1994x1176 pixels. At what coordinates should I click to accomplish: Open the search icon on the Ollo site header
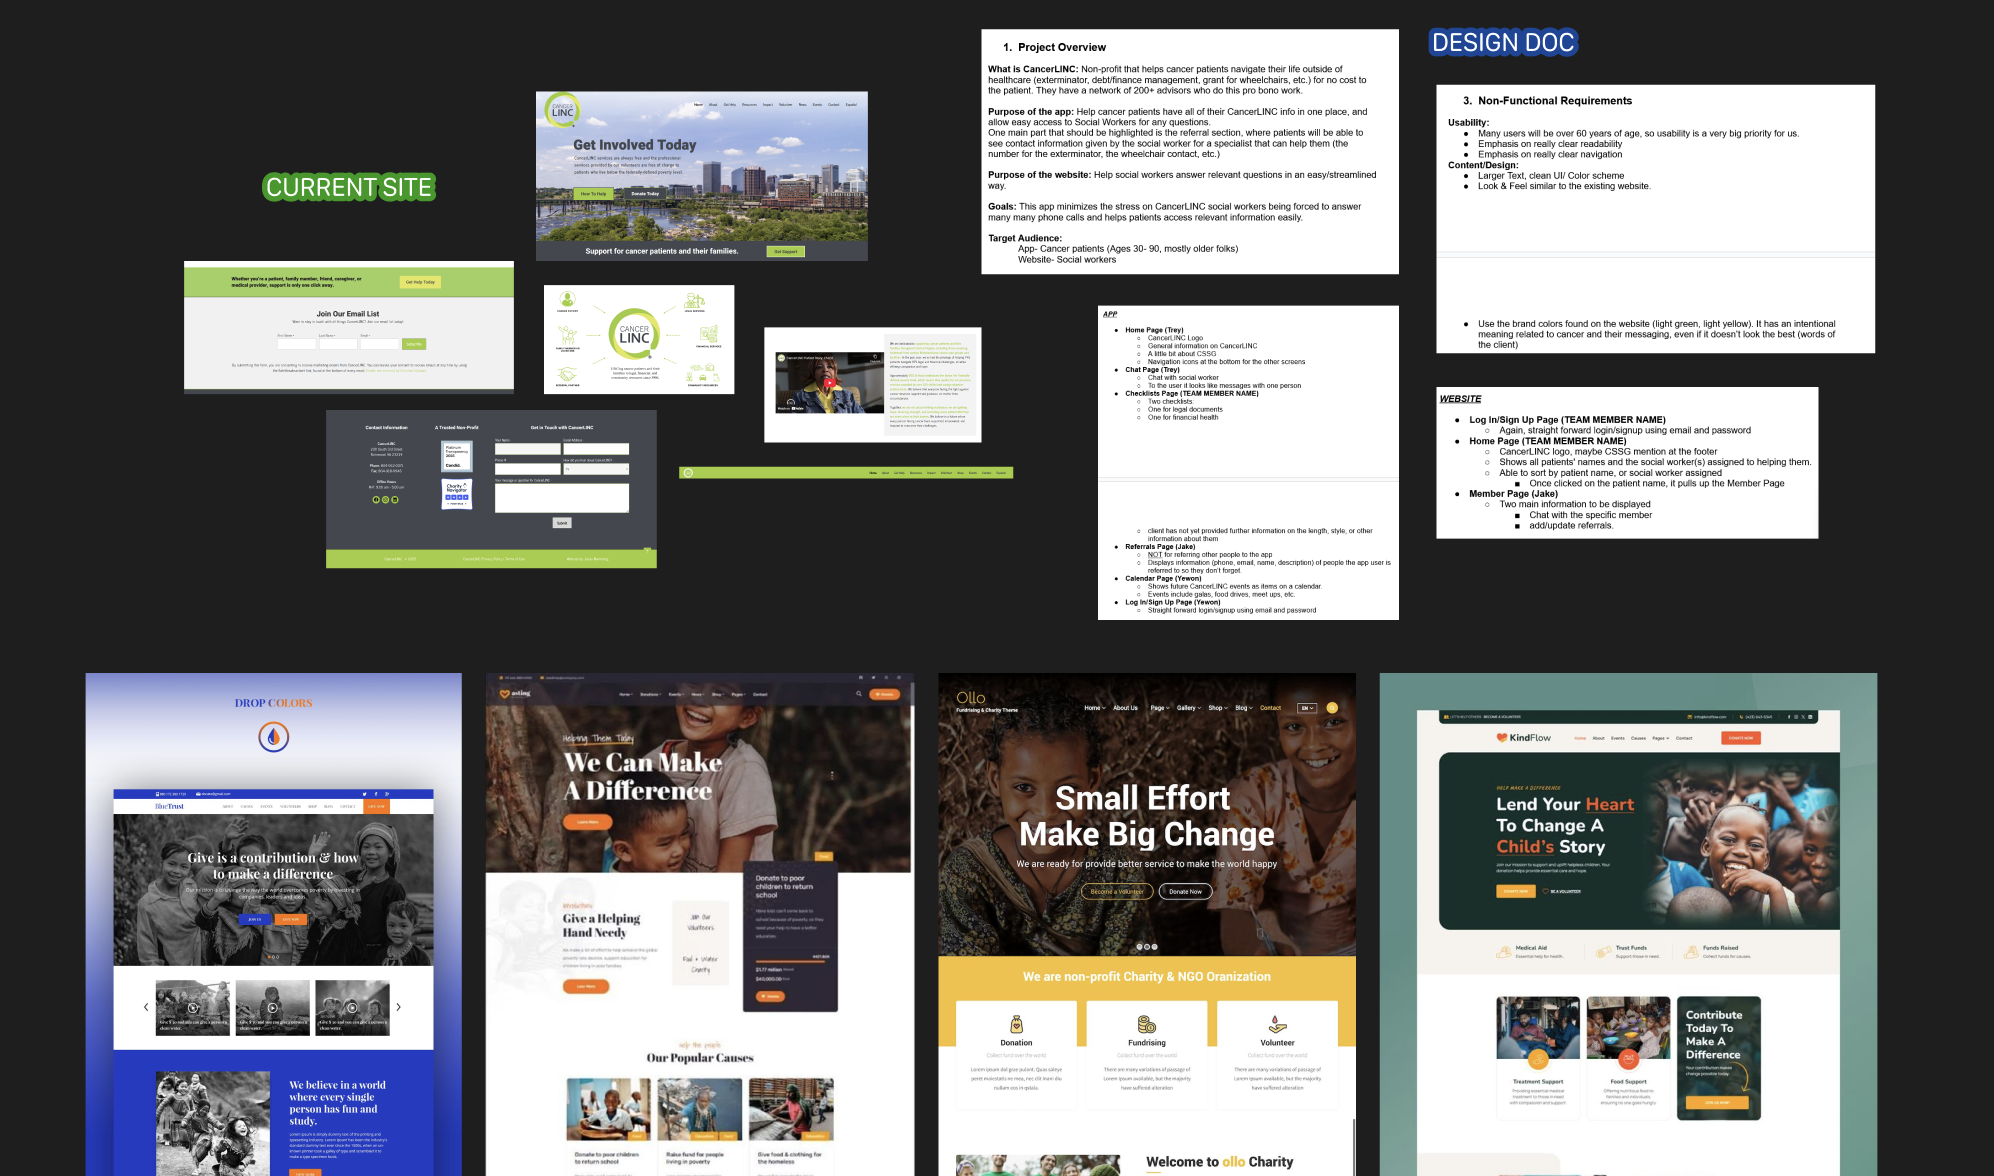click(x=1332, y=708)
